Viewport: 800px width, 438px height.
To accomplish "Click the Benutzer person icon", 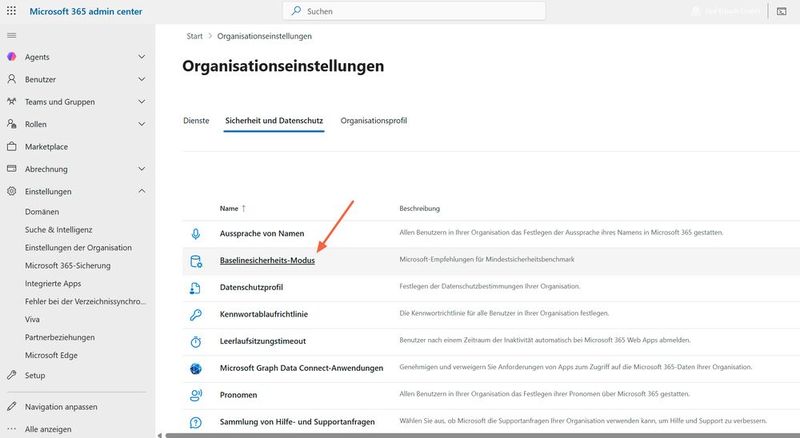I will (x=11, y=79).
